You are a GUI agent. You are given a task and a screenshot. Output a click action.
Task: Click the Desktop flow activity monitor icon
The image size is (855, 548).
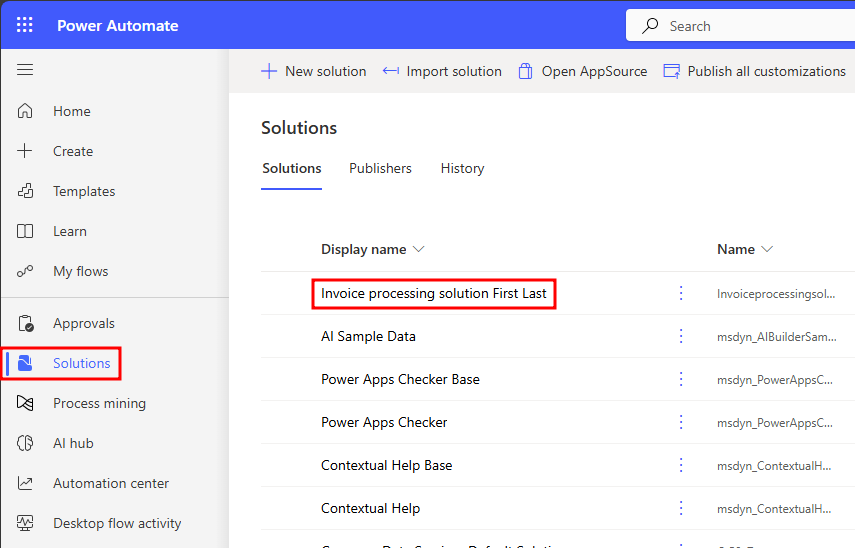tap(25, 523)
